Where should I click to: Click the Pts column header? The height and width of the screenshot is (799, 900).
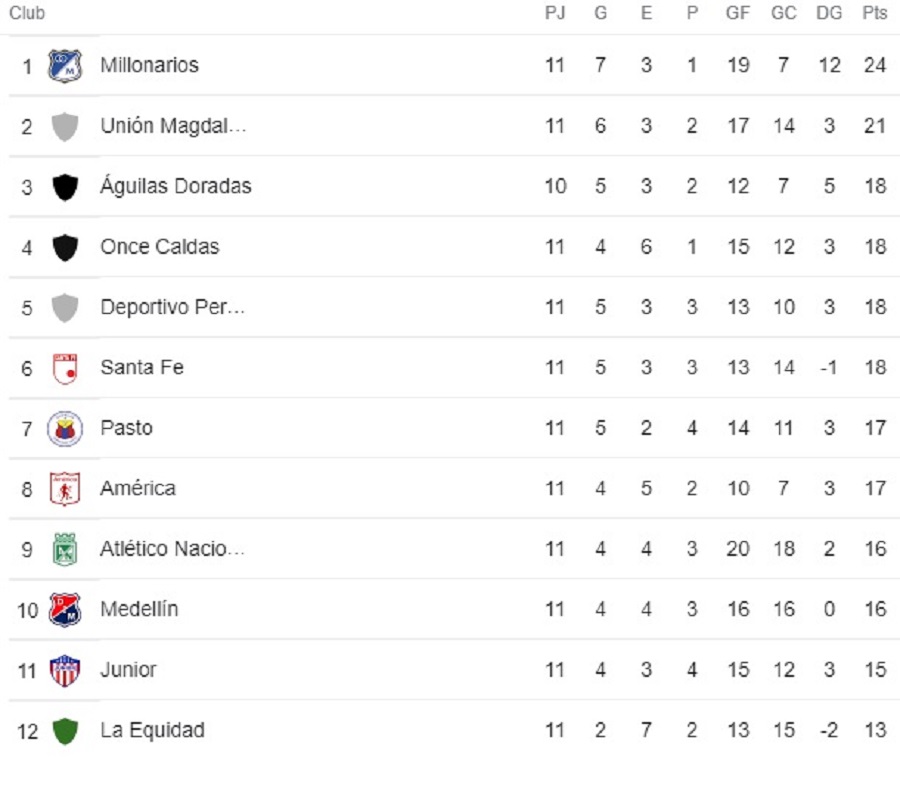(875, 13)
